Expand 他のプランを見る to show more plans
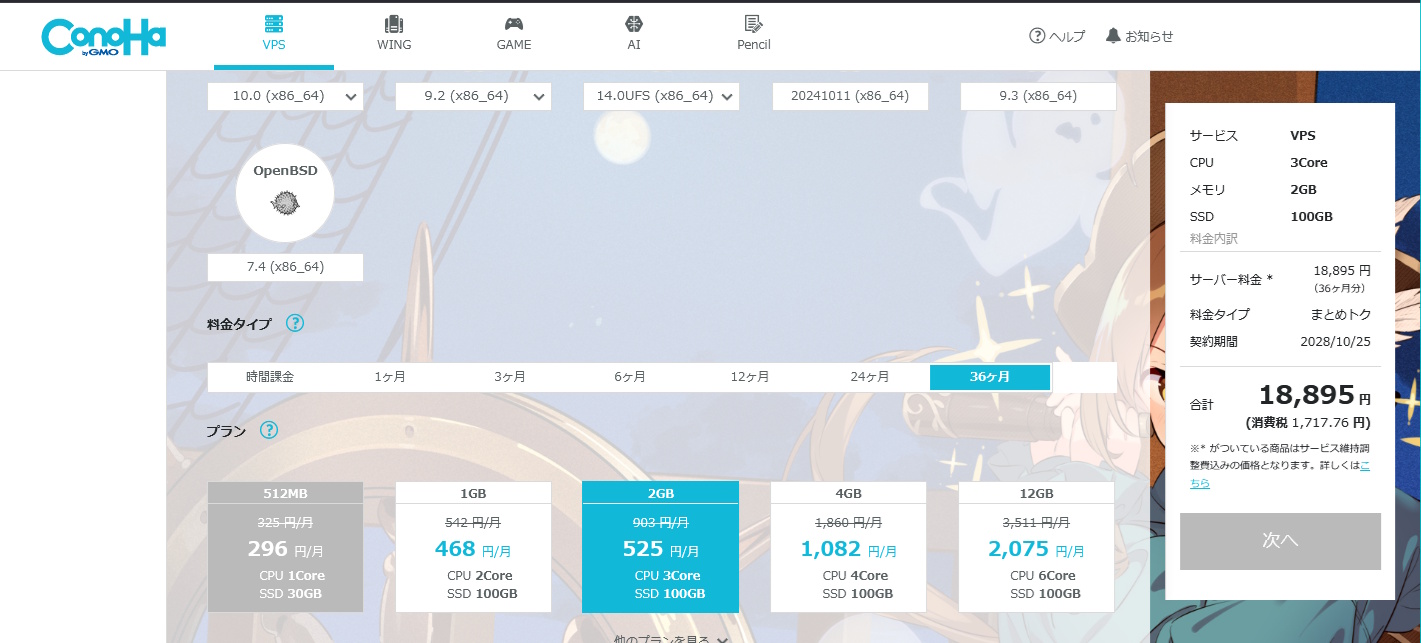1421x643 pixels. (670, 638)
